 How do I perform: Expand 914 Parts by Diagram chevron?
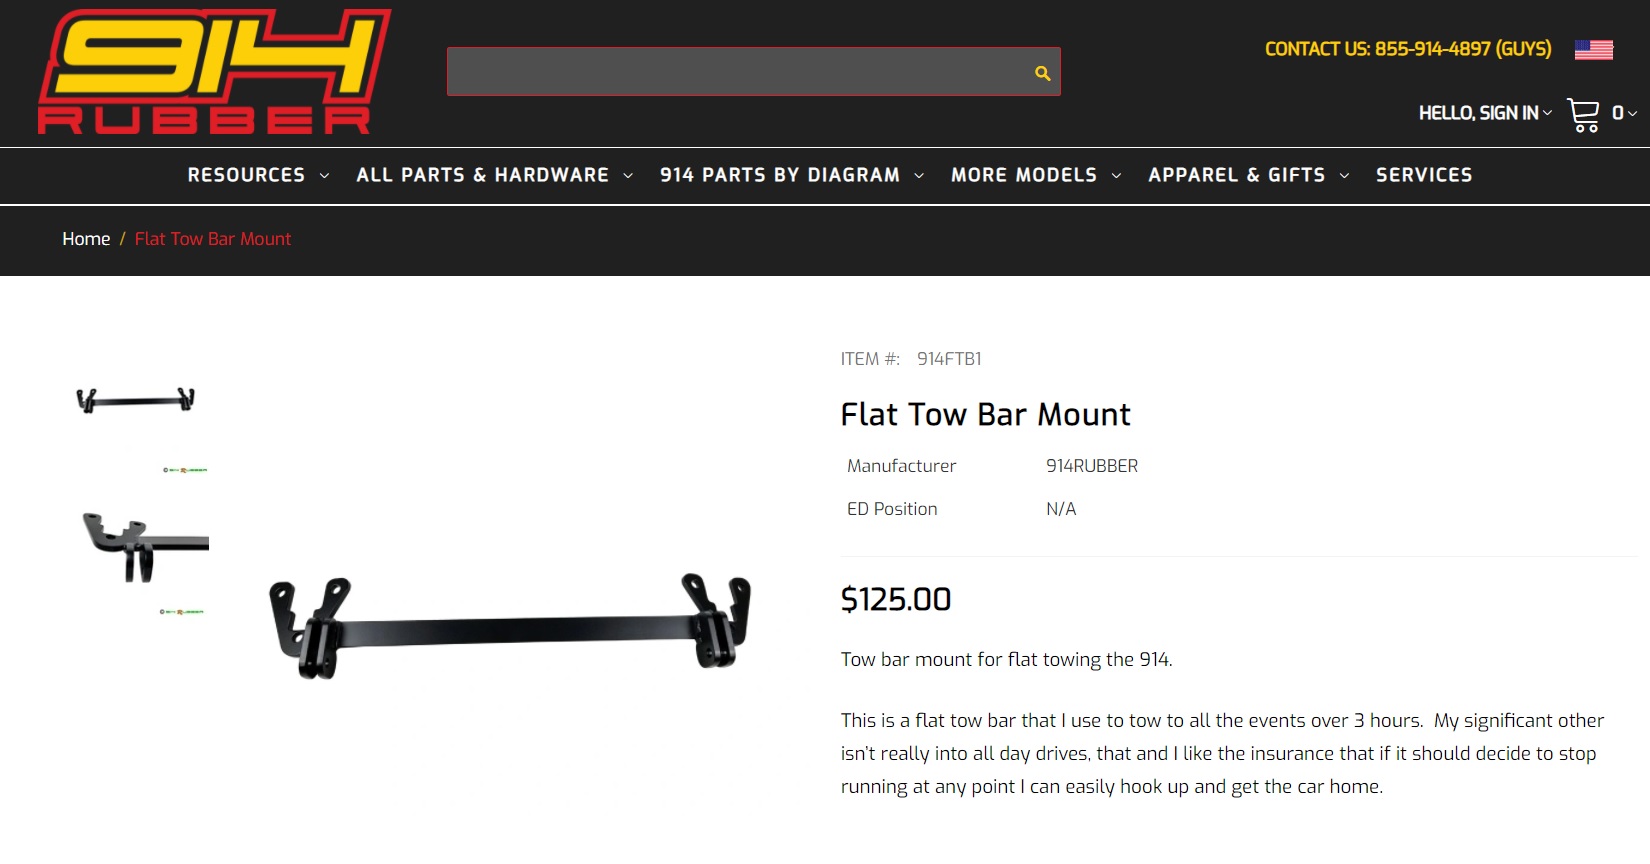pyautogui.click(x=919, y=176)
